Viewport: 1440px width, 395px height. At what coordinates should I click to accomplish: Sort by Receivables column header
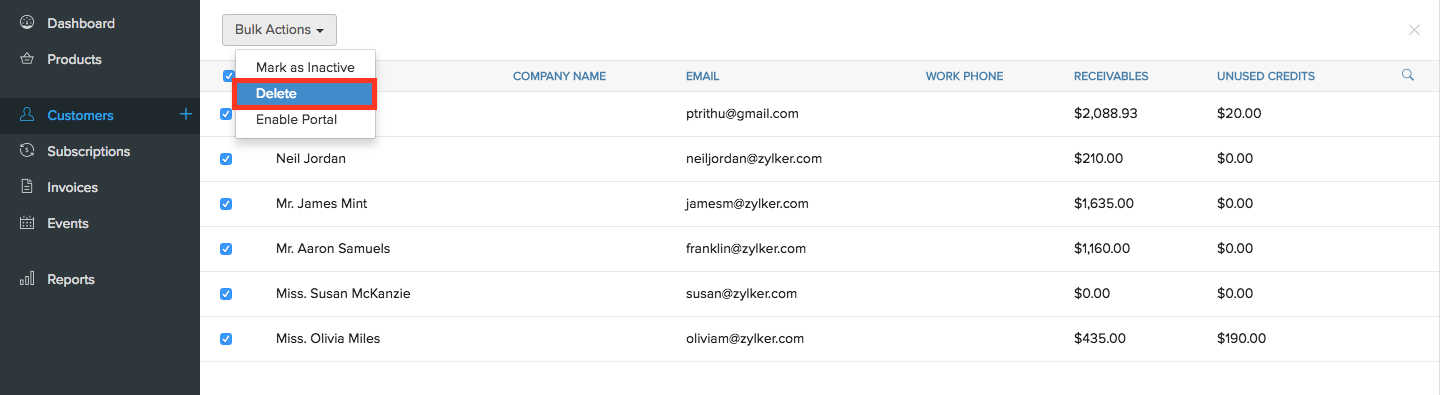click(1111, 76)
